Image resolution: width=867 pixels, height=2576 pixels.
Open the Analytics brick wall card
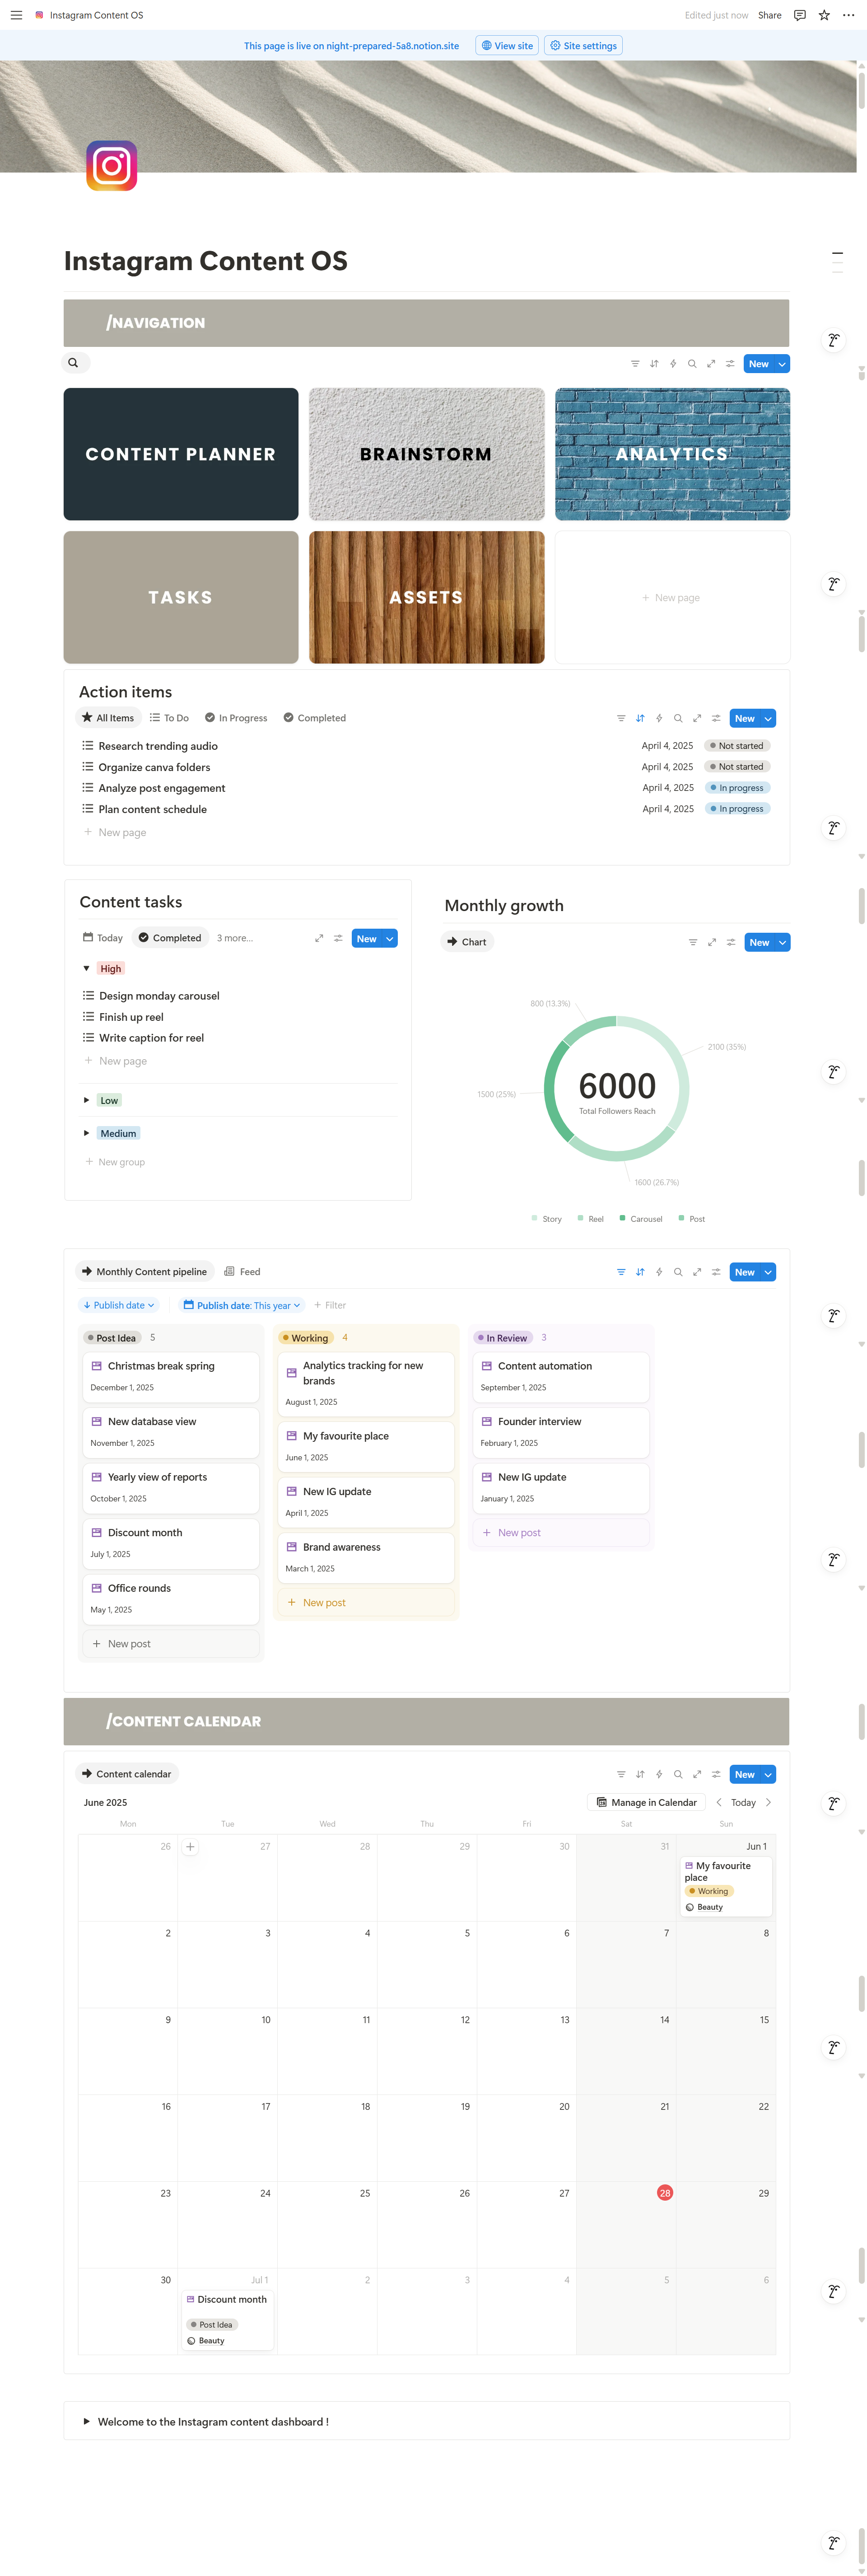click(x=672, y=454)
